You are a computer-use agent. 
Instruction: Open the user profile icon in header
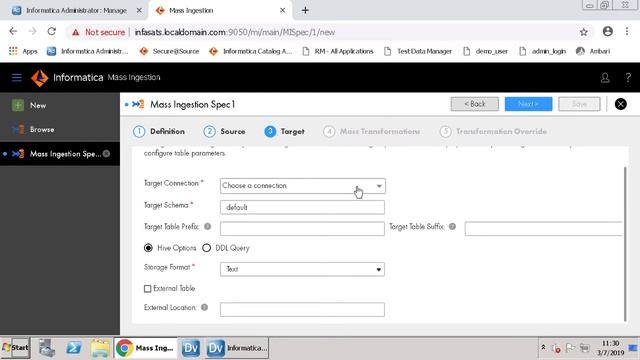coord(605,78)
